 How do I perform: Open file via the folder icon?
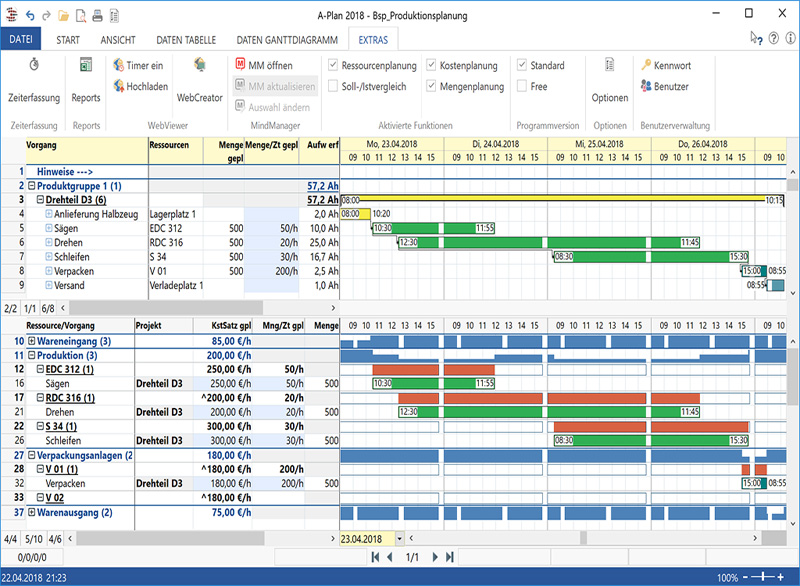point(63,16)
